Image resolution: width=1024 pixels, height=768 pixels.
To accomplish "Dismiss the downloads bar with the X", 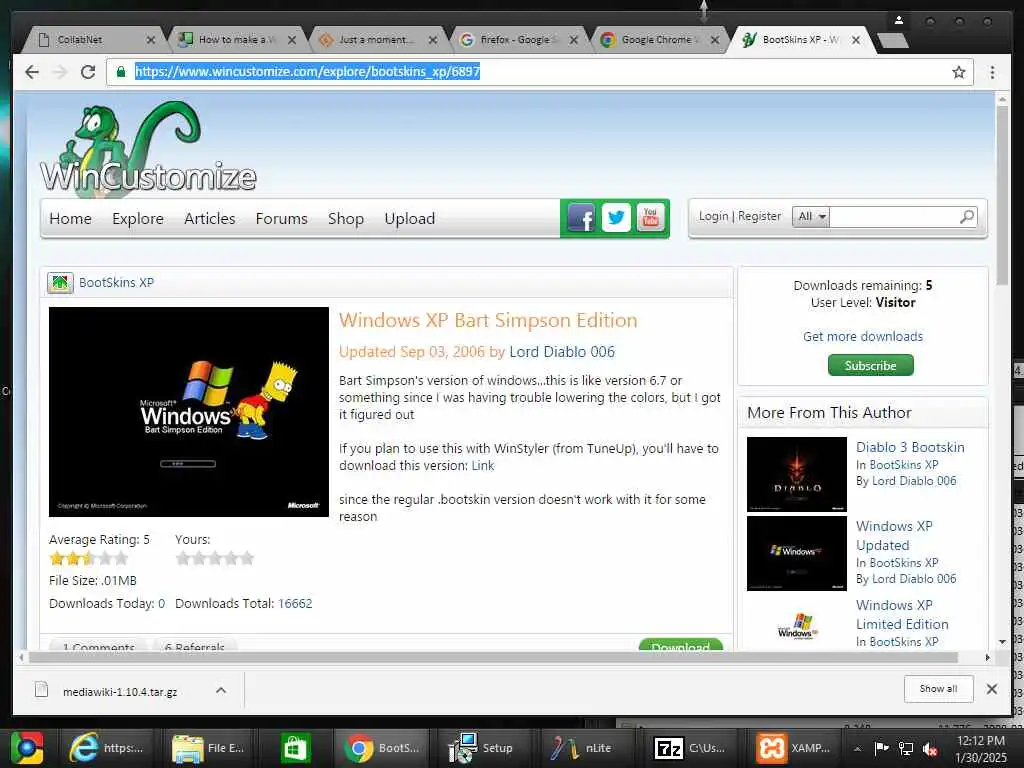I will 991,688.
